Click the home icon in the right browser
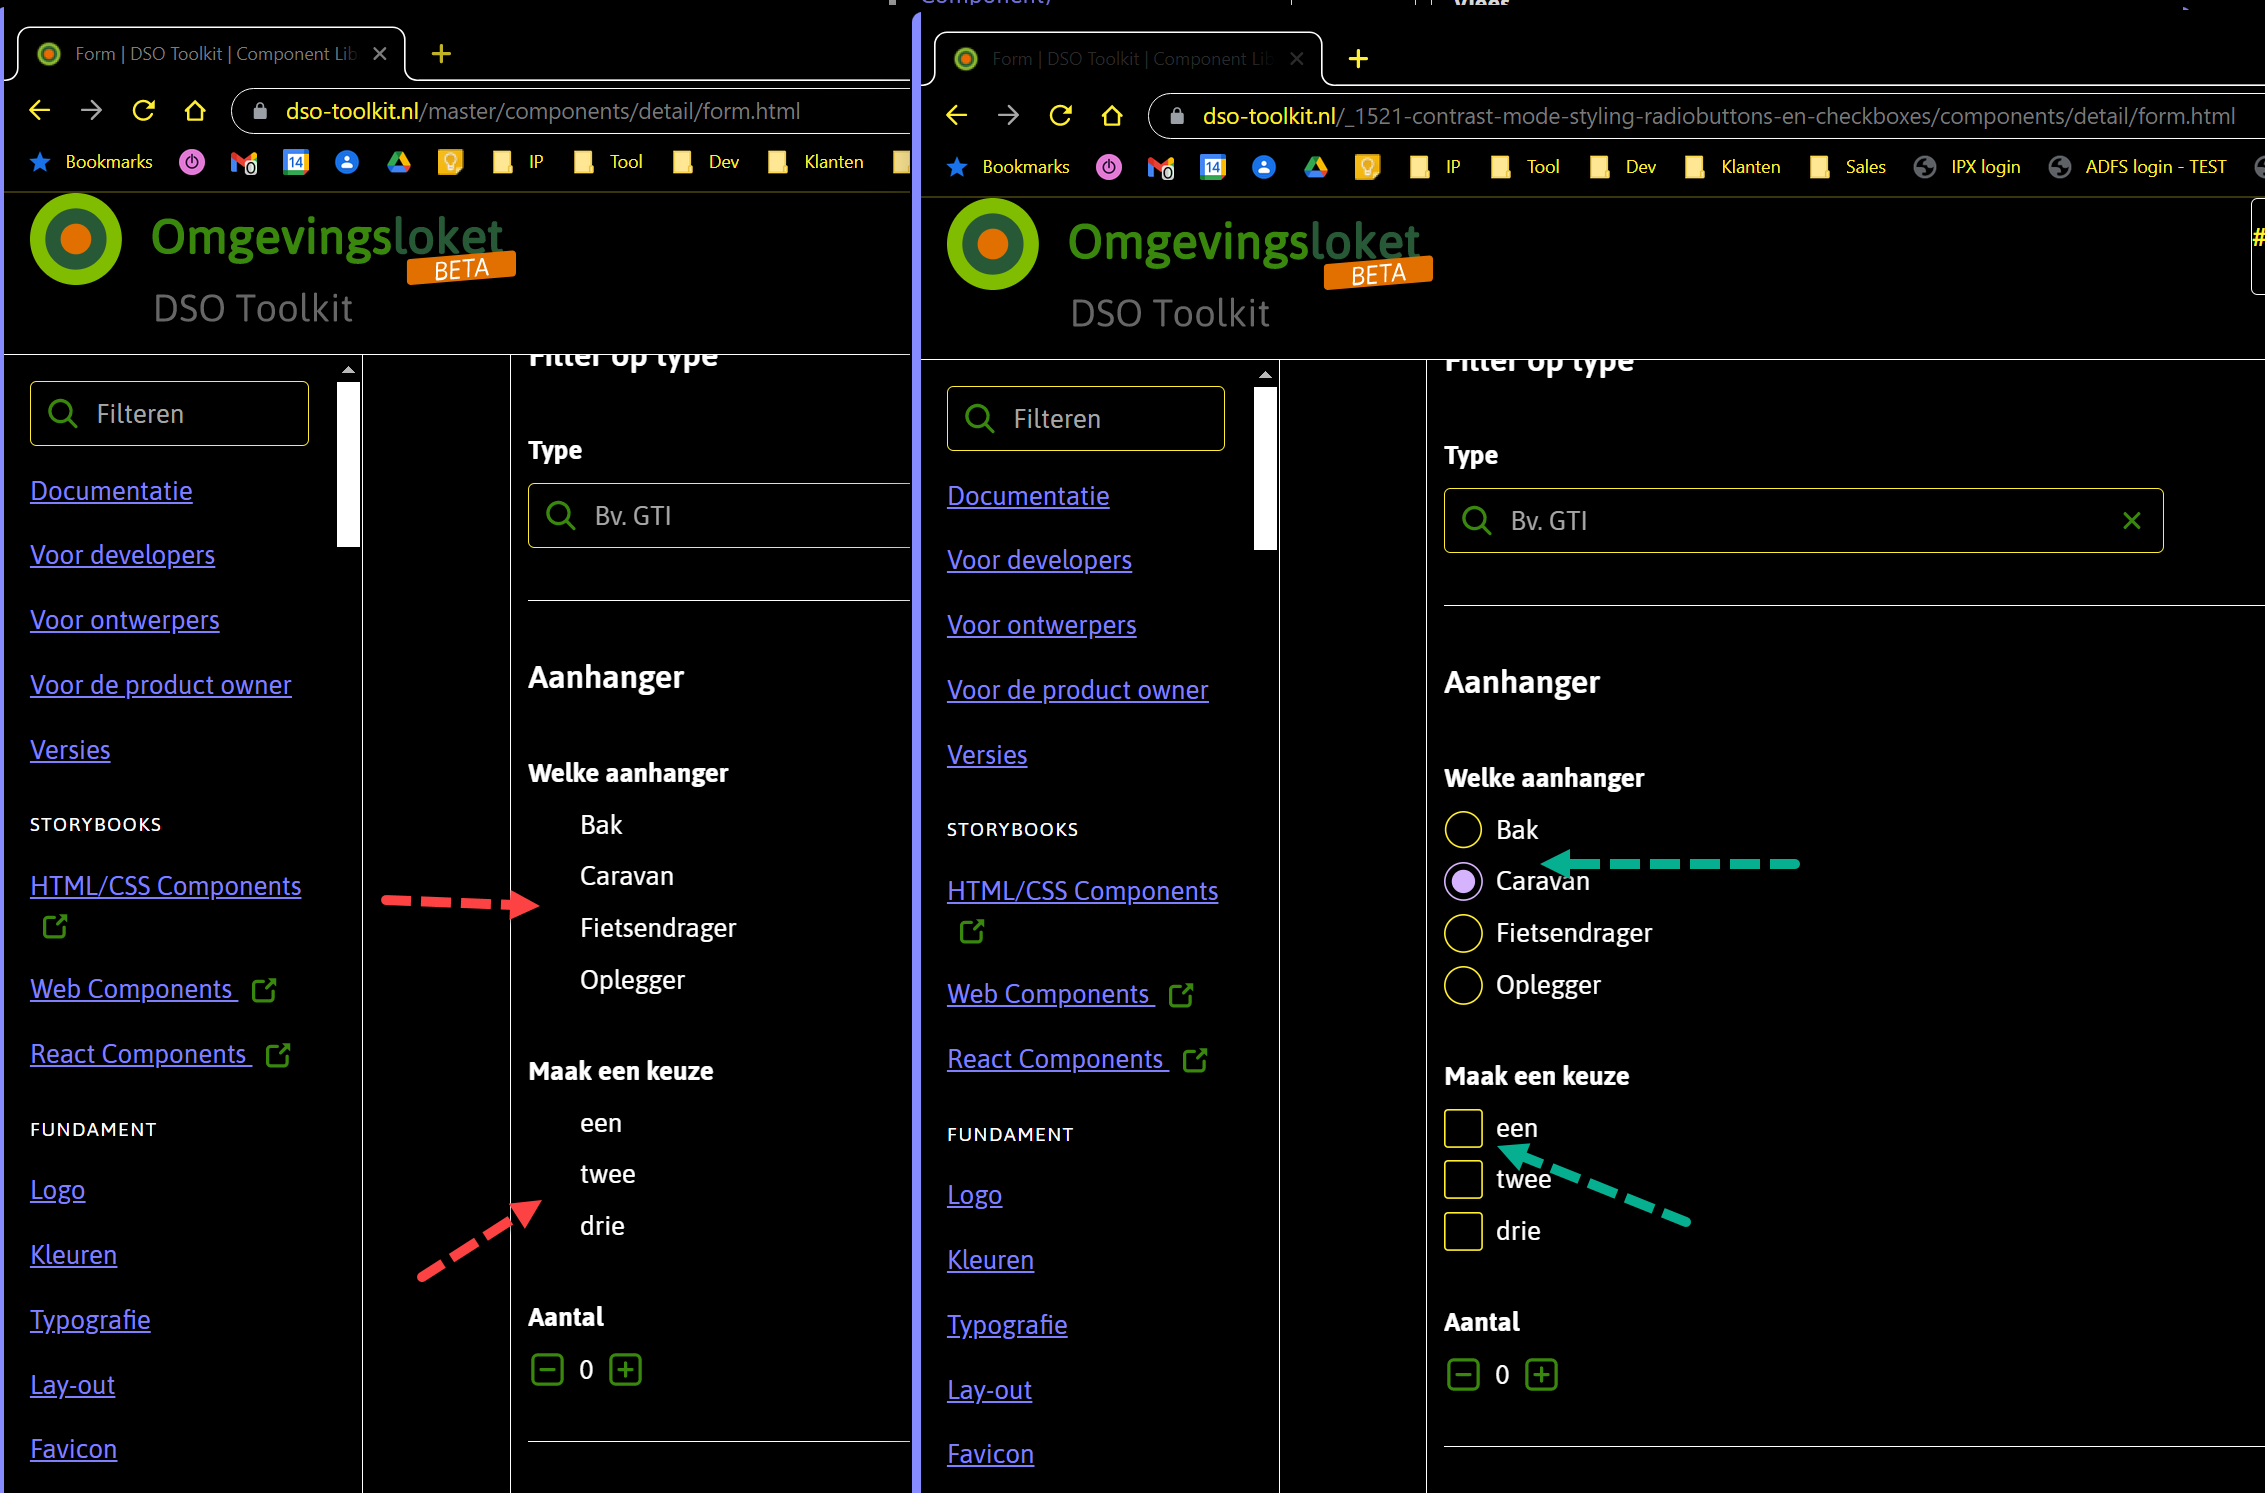The image size is (2265, 1493). click(1112, 116)
